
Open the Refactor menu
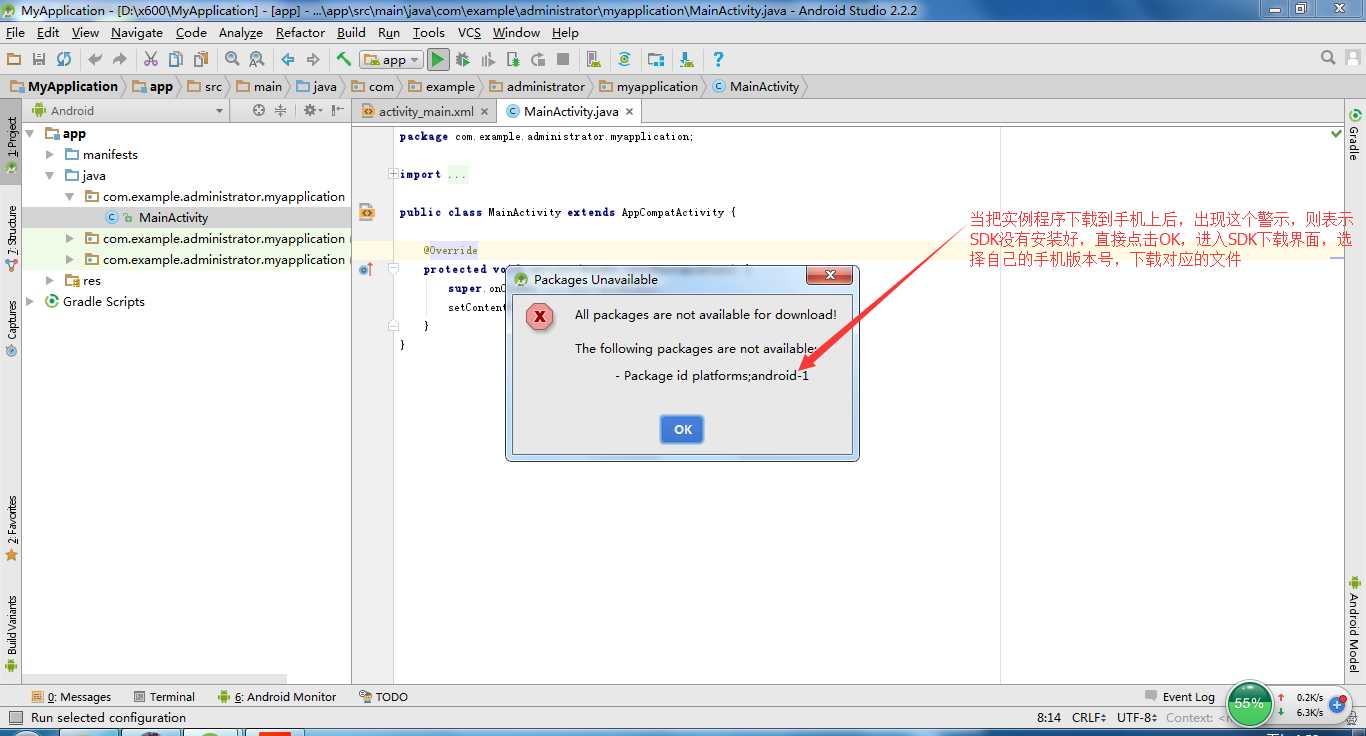300,33
